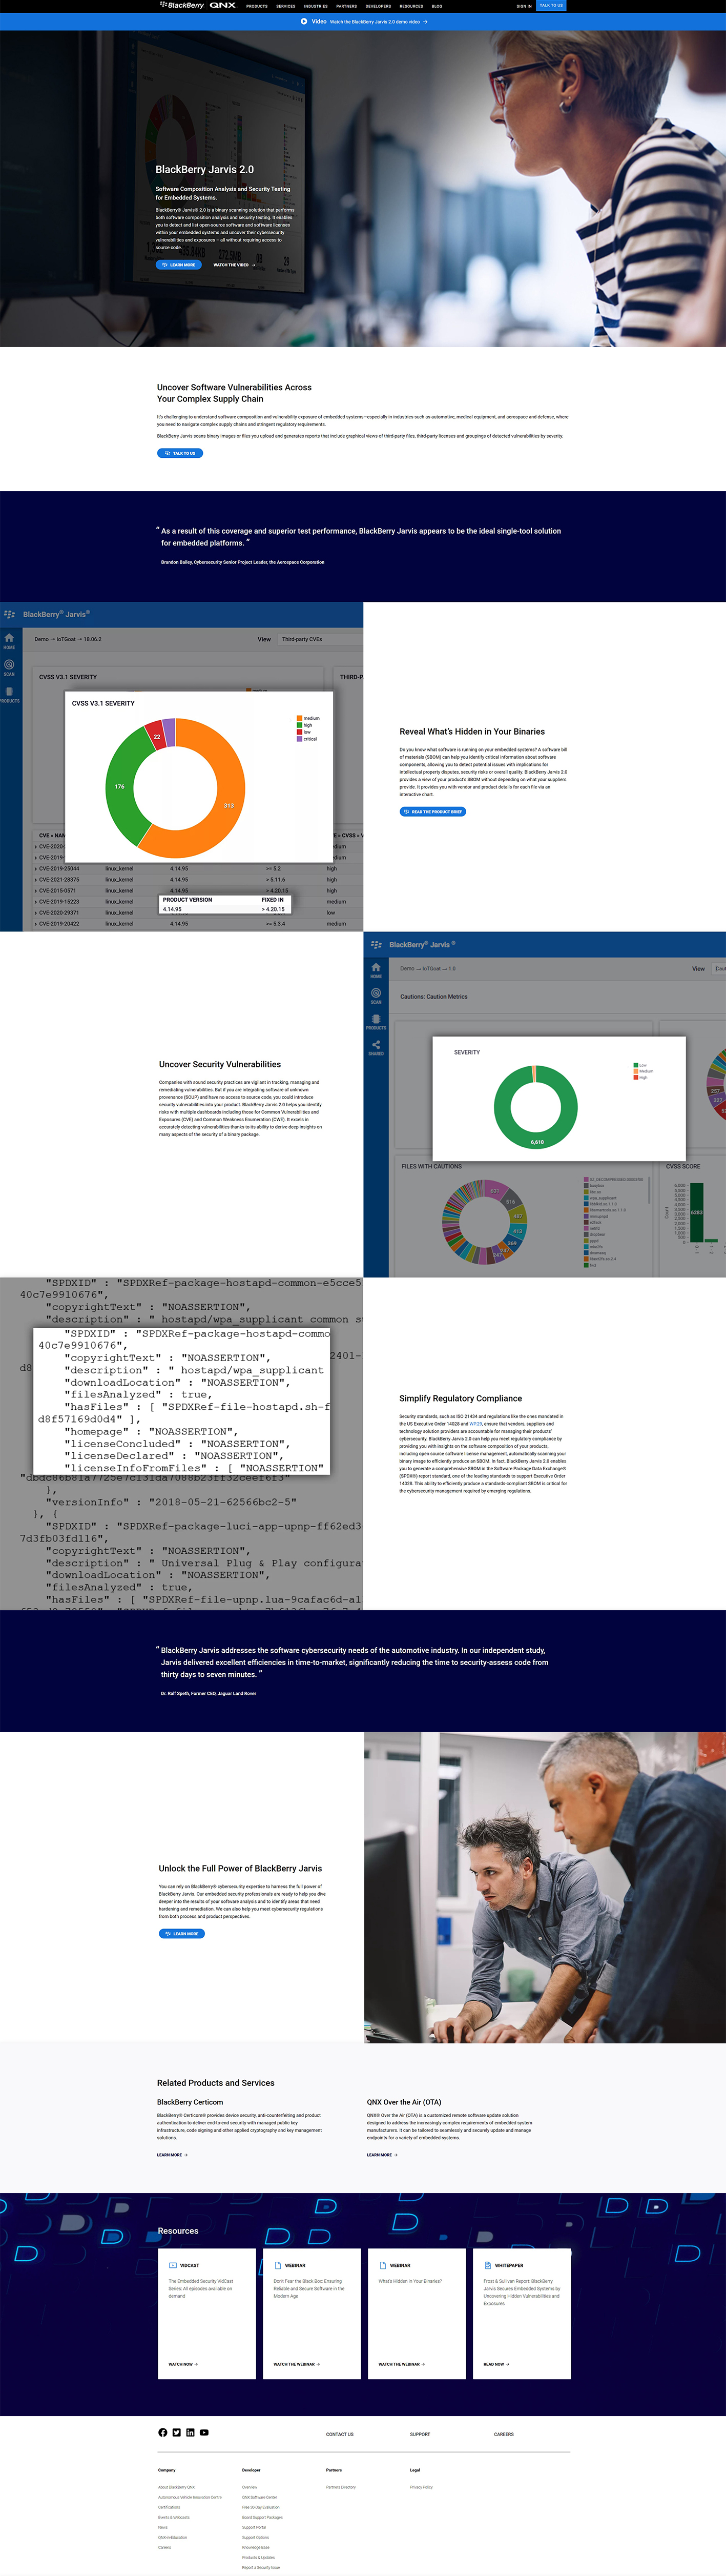
Task: Expand the Products navigation menu
Action: 257,6
